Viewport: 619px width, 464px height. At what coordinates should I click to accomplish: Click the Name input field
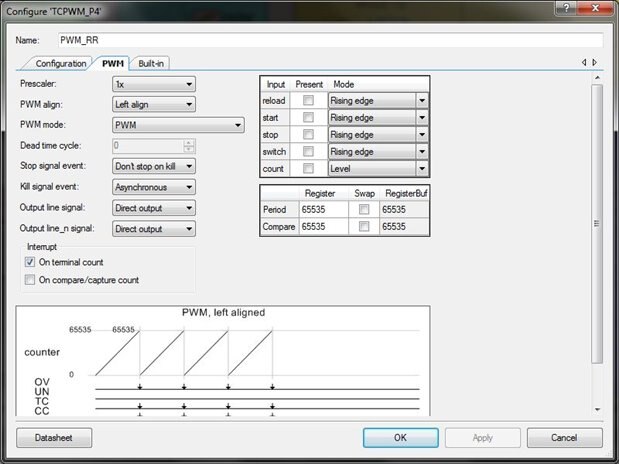[x=330, y=40]
